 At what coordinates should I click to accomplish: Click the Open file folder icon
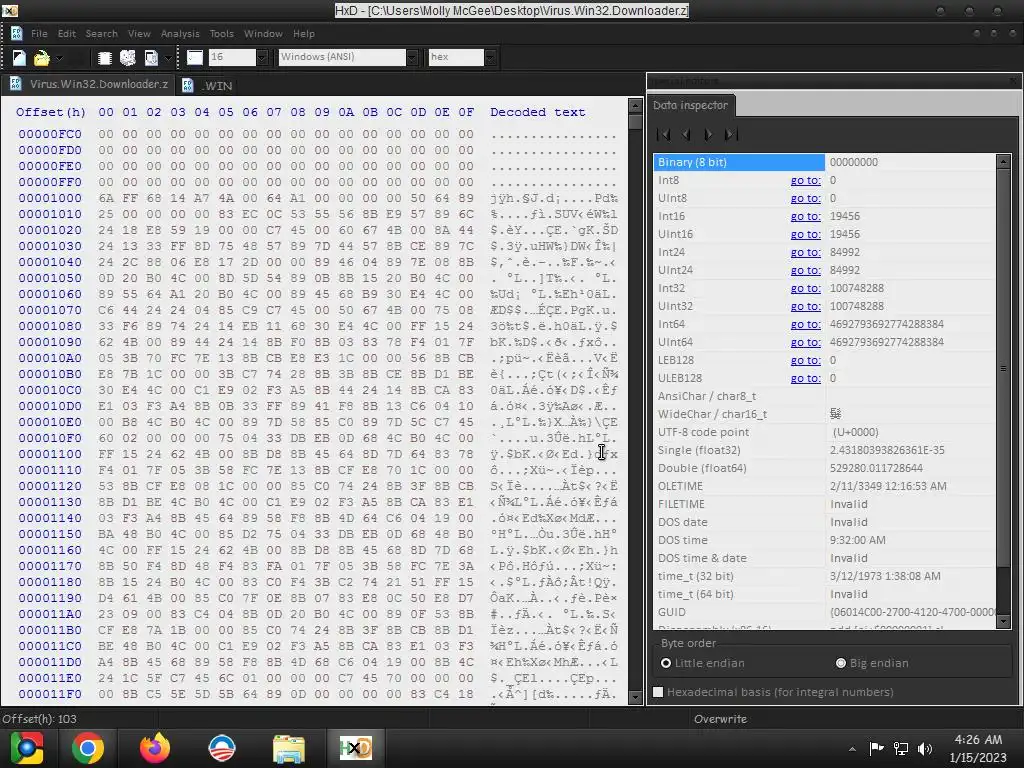pyautogui.click(x=42, y=58)
